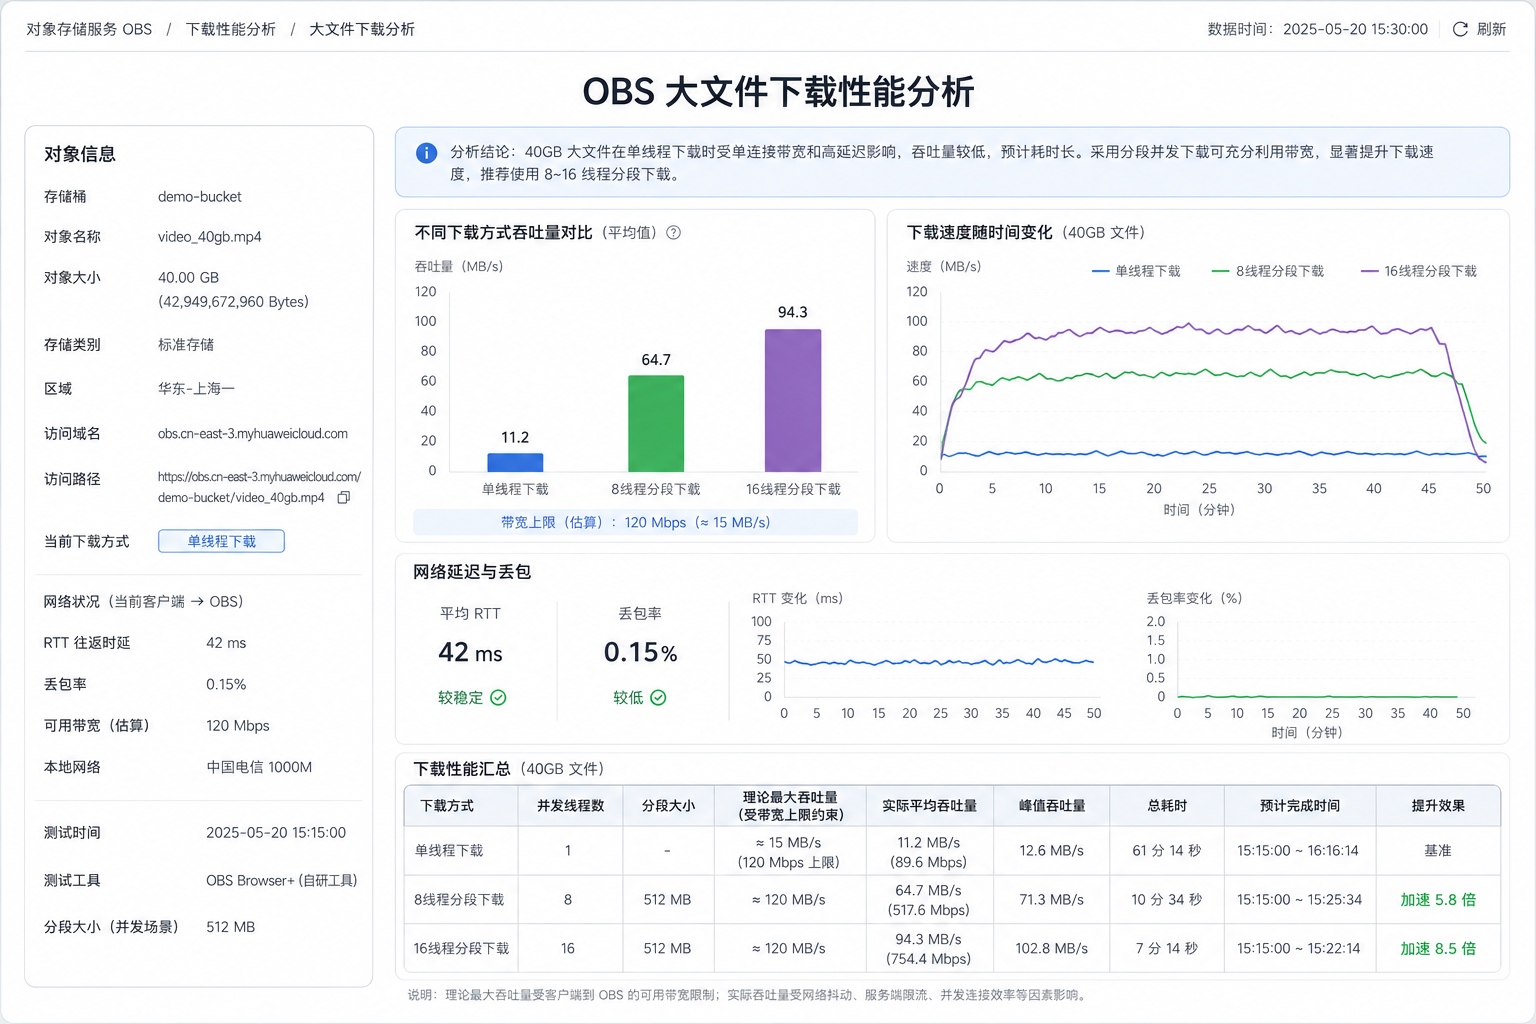Click the blue 11.2 bar for 单线程下载

coord(515,462)
